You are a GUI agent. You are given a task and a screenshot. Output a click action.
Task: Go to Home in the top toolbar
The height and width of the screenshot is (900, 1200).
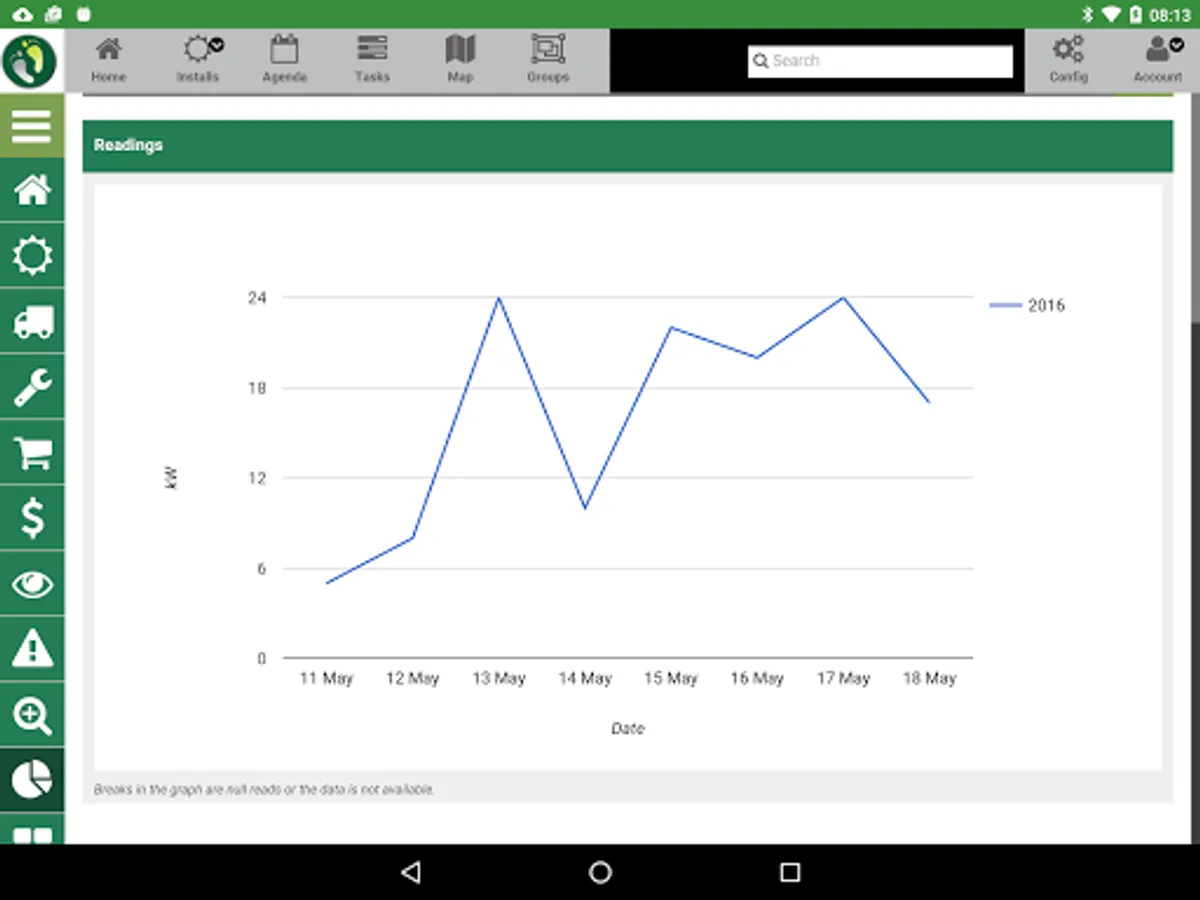tap(109, 60)
